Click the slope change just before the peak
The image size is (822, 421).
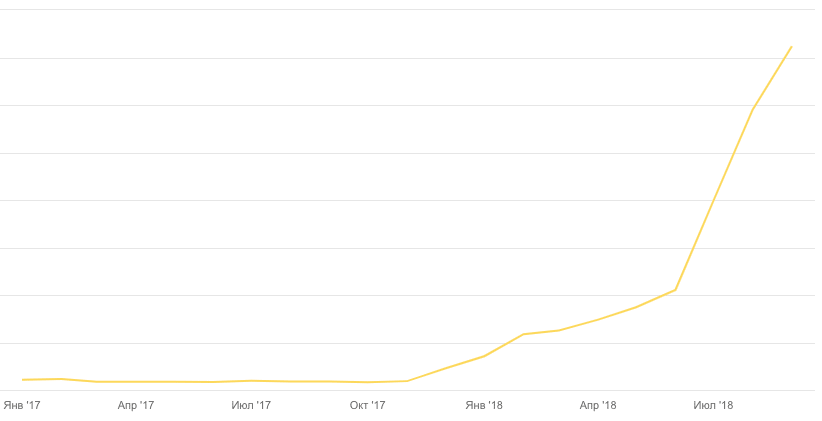(x=752, y=110)
